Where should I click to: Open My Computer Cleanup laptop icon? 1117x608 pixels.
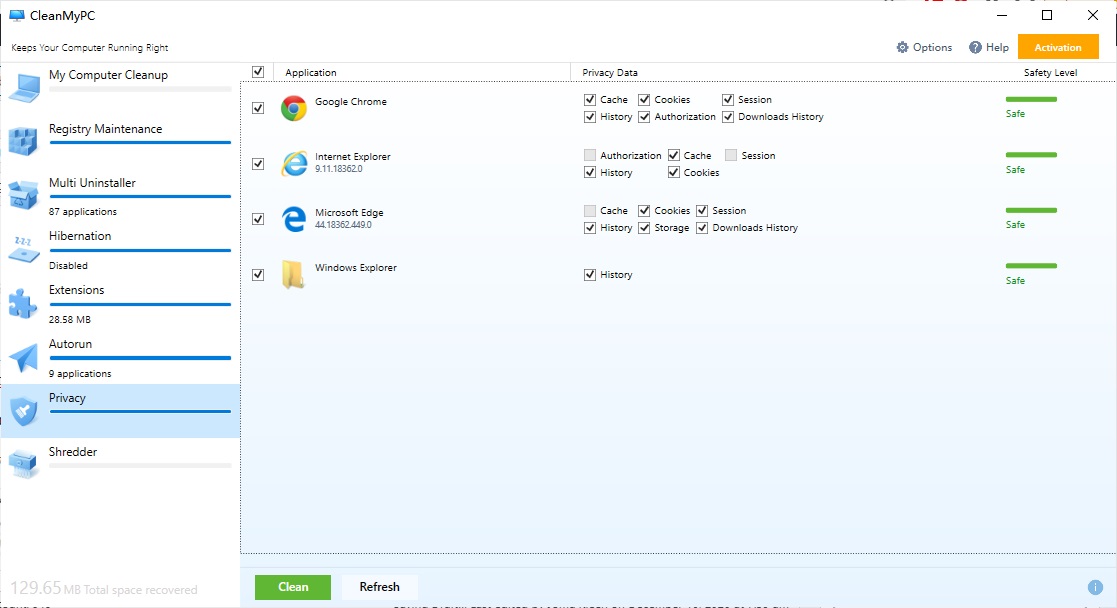click(24, 88)
